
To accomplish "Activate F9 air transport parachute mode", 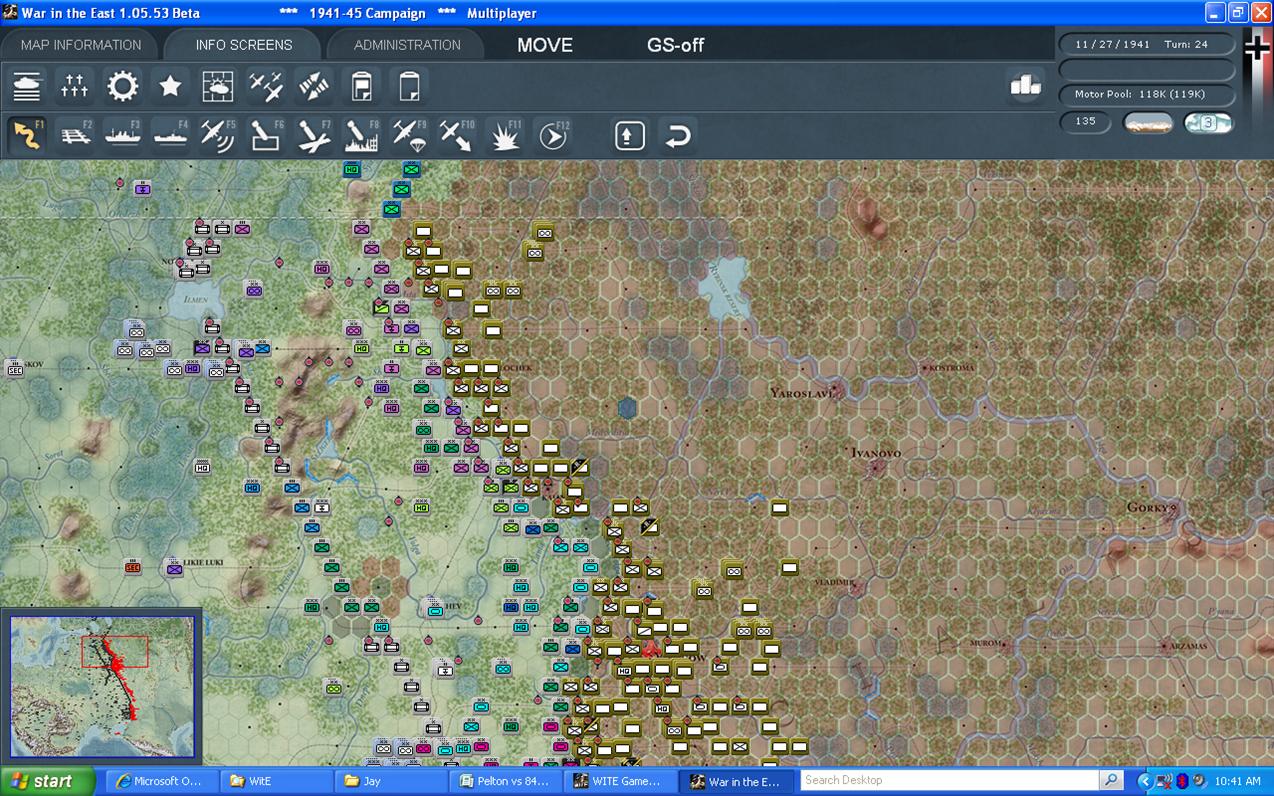I will 409,135.
